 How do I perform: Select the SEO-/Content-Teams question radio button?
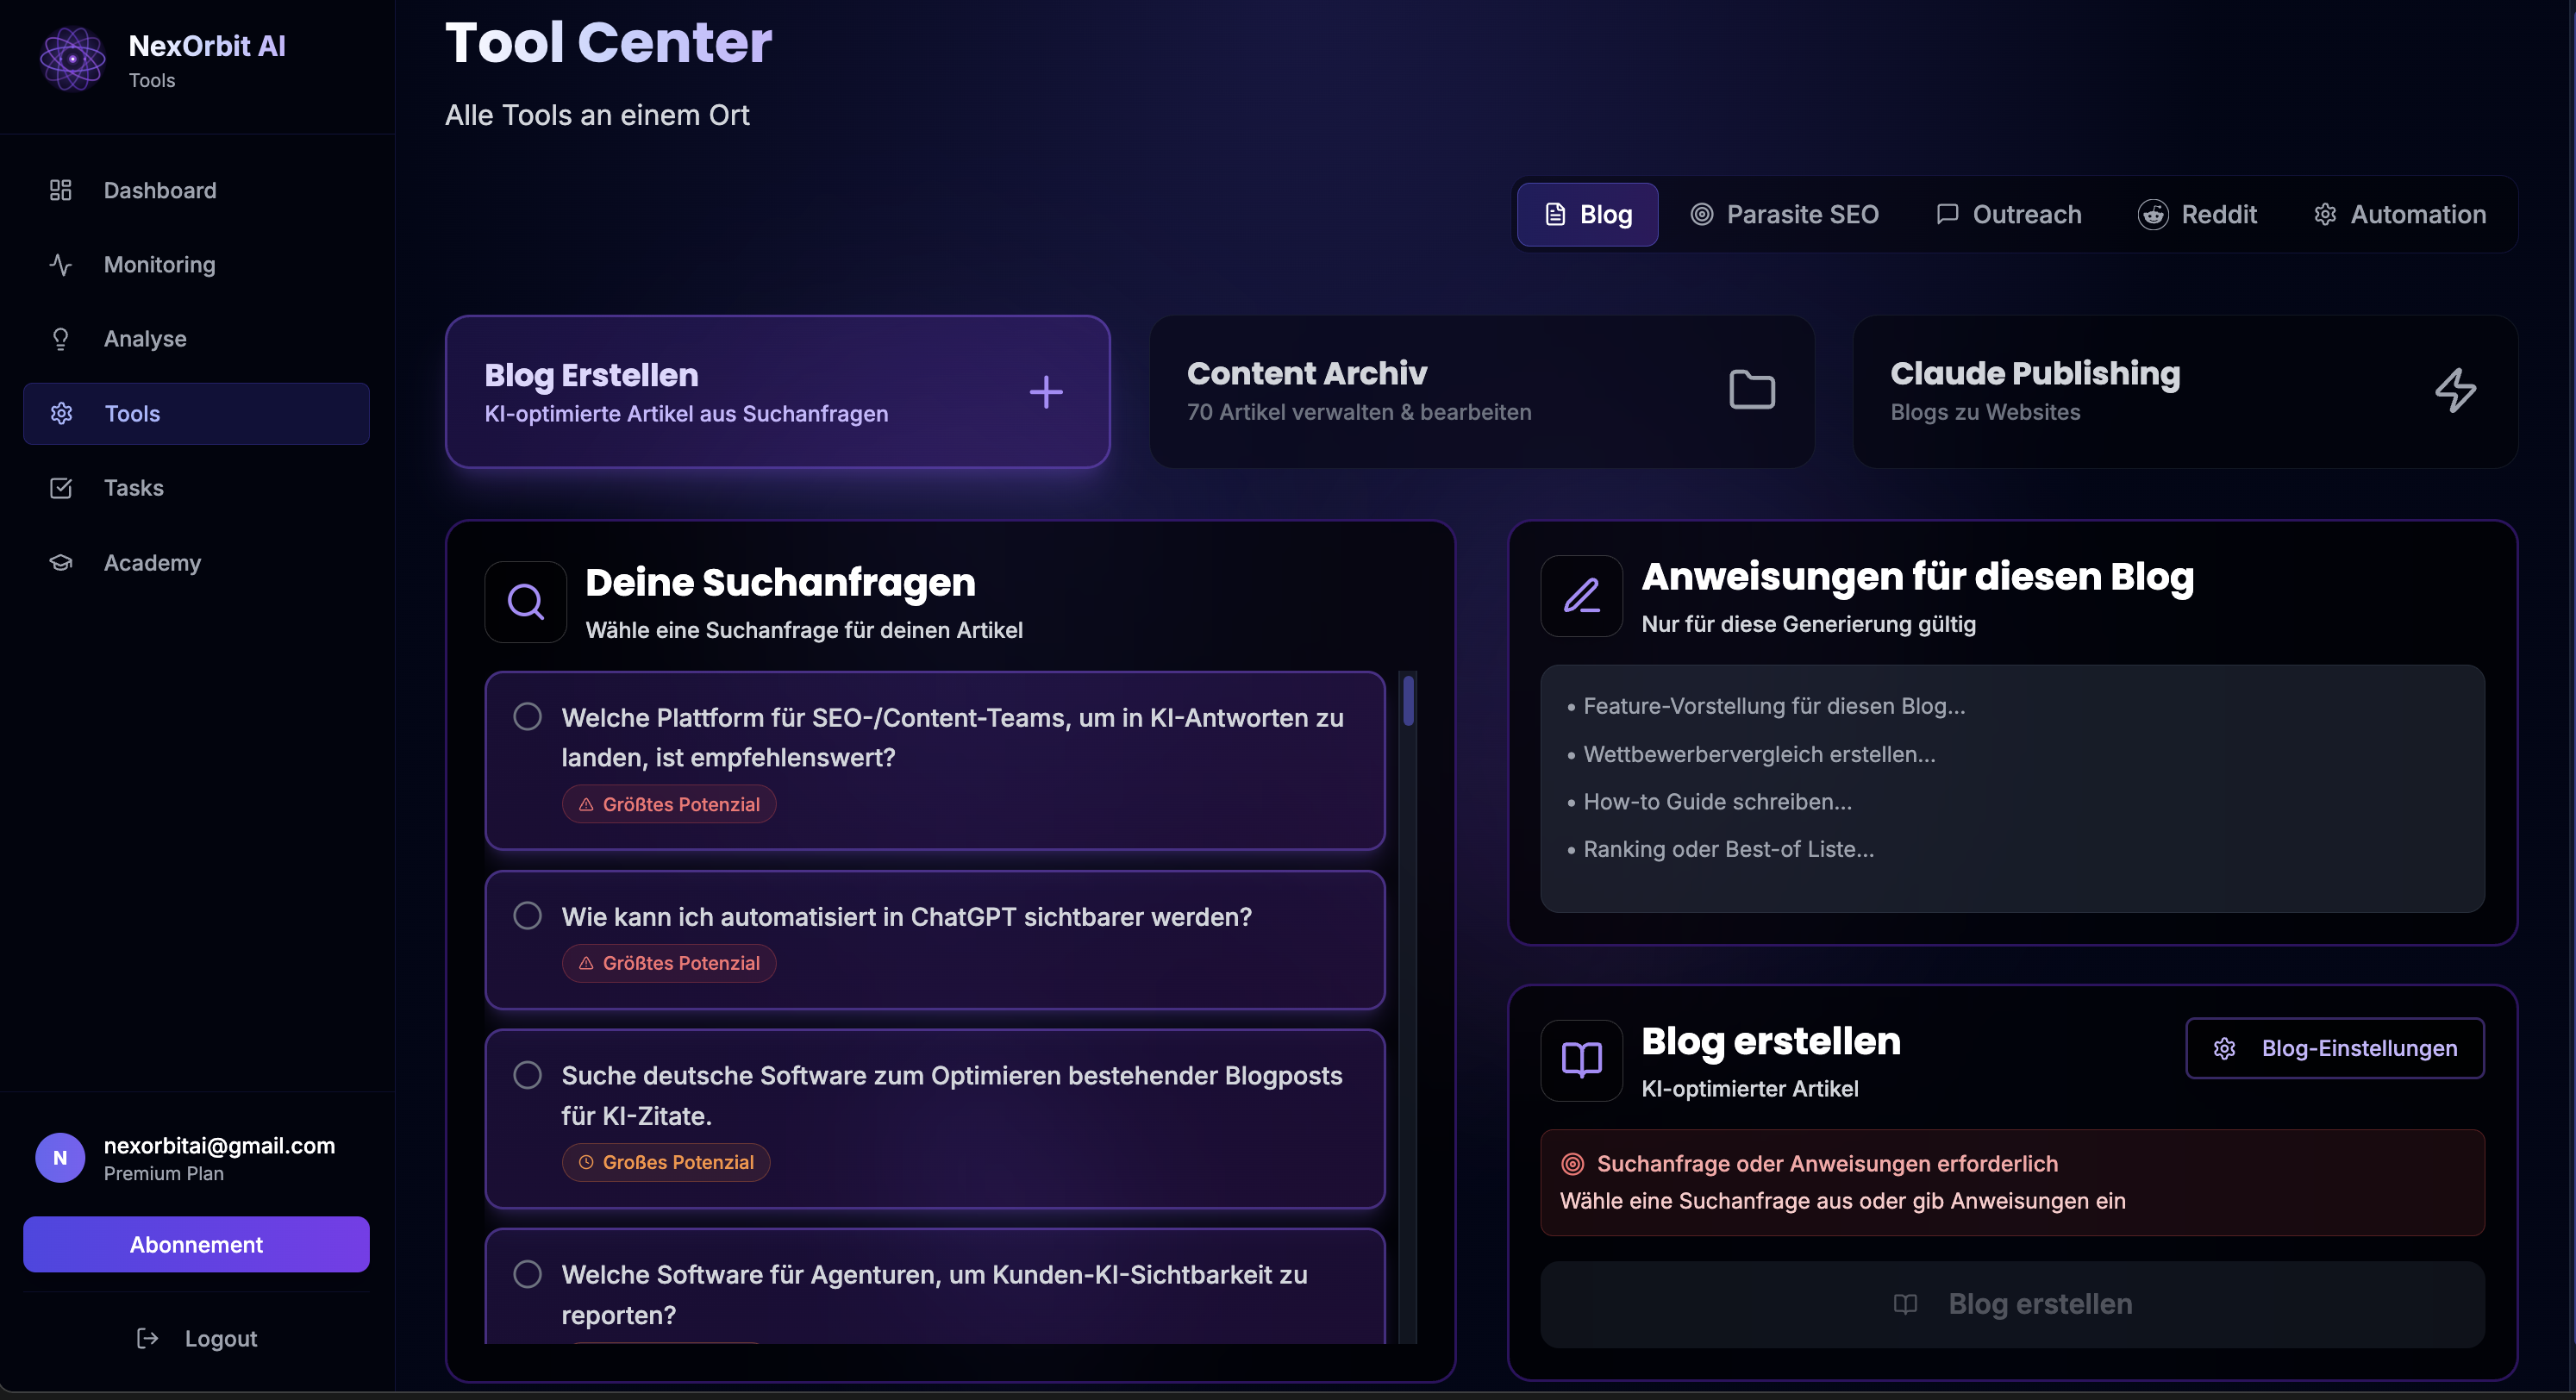point(528,716)
